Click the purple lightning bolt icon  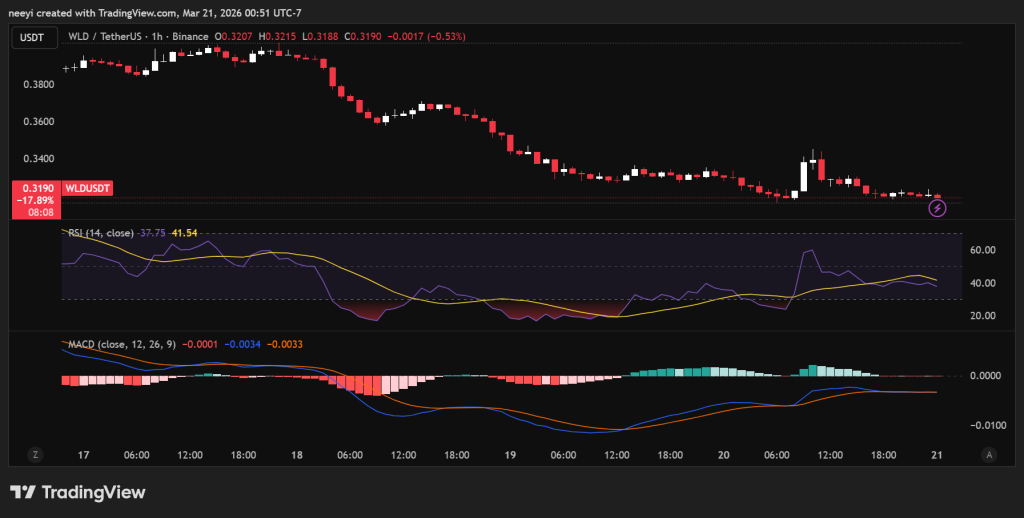click(937, 208)
